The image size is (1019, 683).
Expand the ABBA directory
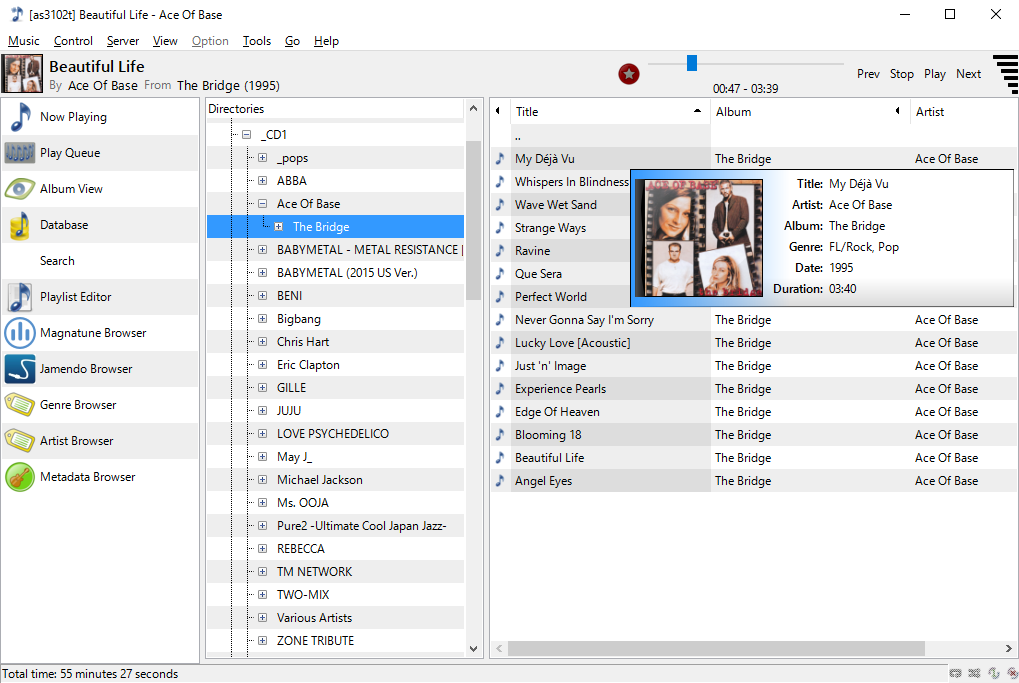pyautogui.click(x=263, y=181)
